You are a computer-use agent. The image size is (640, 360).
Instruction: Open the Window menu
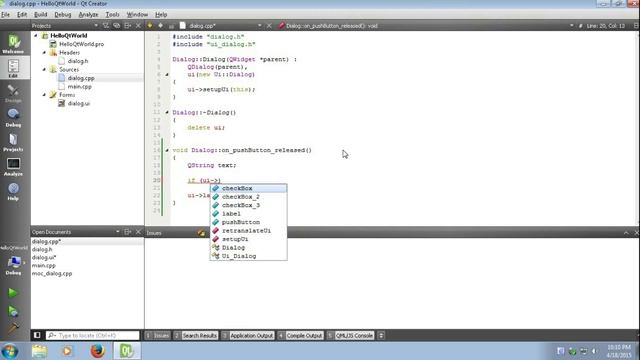pos(137,15)
